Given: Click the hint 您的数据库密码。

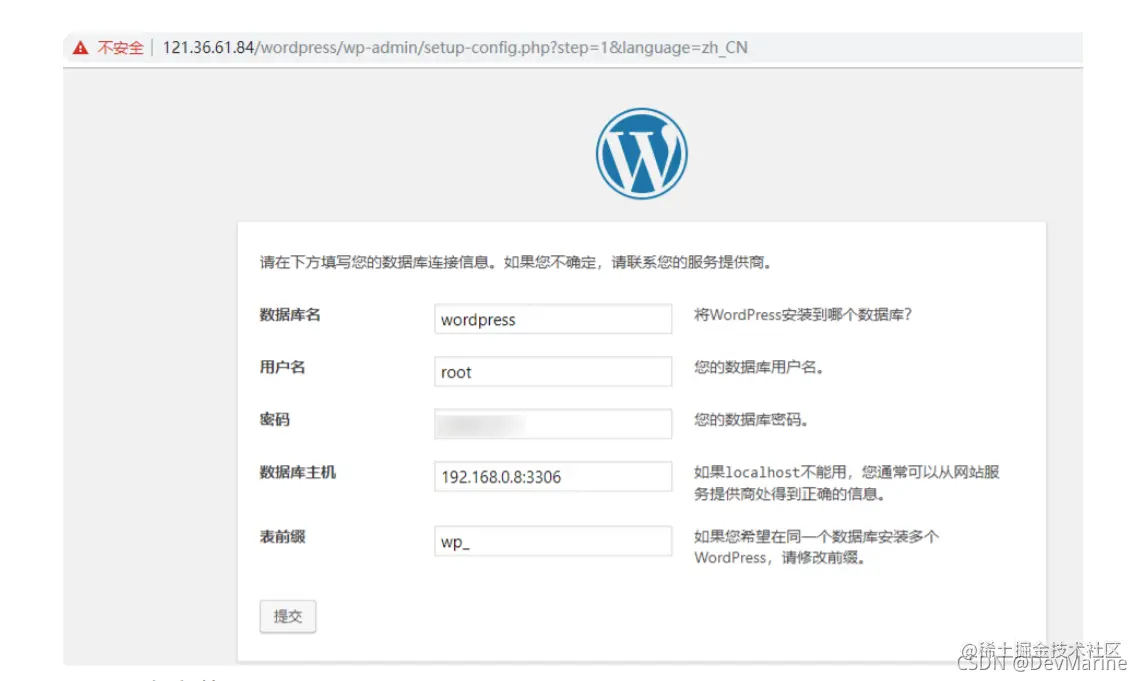Looking at the screenshot, I should pos(752,420).
